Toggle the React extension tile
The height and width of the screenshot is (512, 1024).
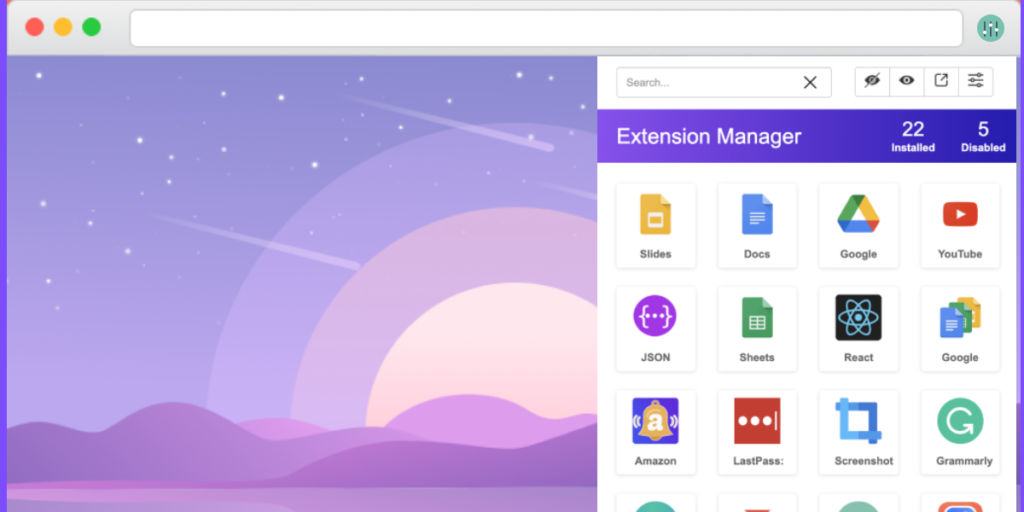(x=858, y=329)
